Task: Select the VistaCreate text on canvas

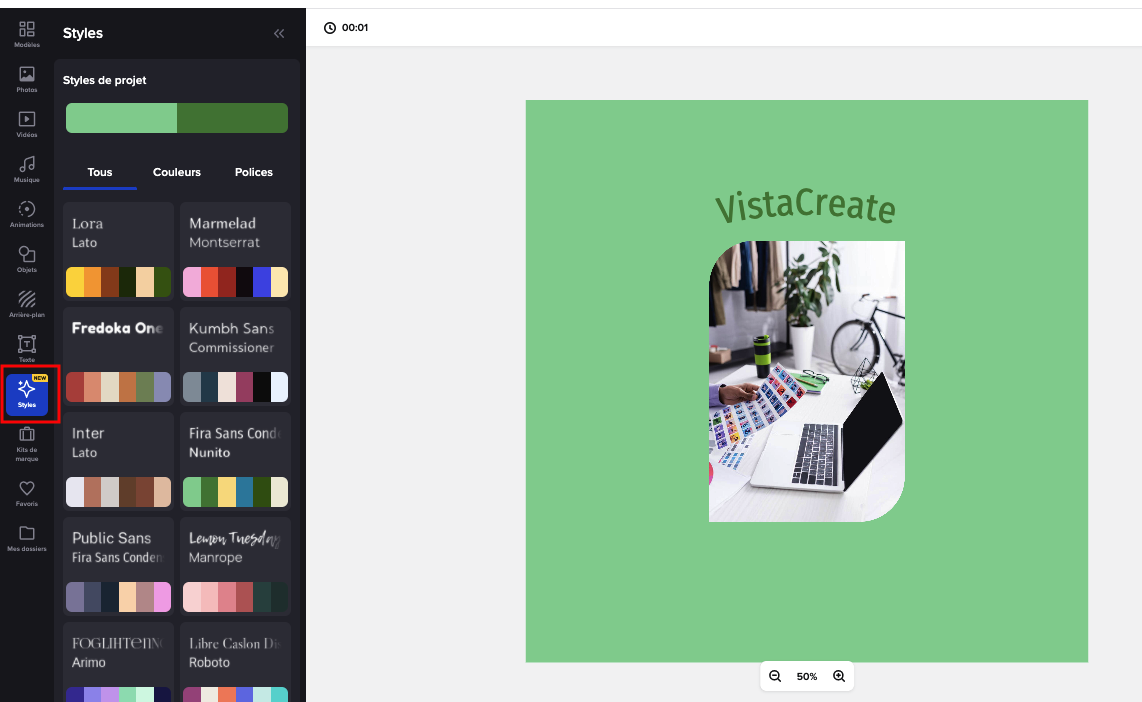Action: [x=806, y=206]
